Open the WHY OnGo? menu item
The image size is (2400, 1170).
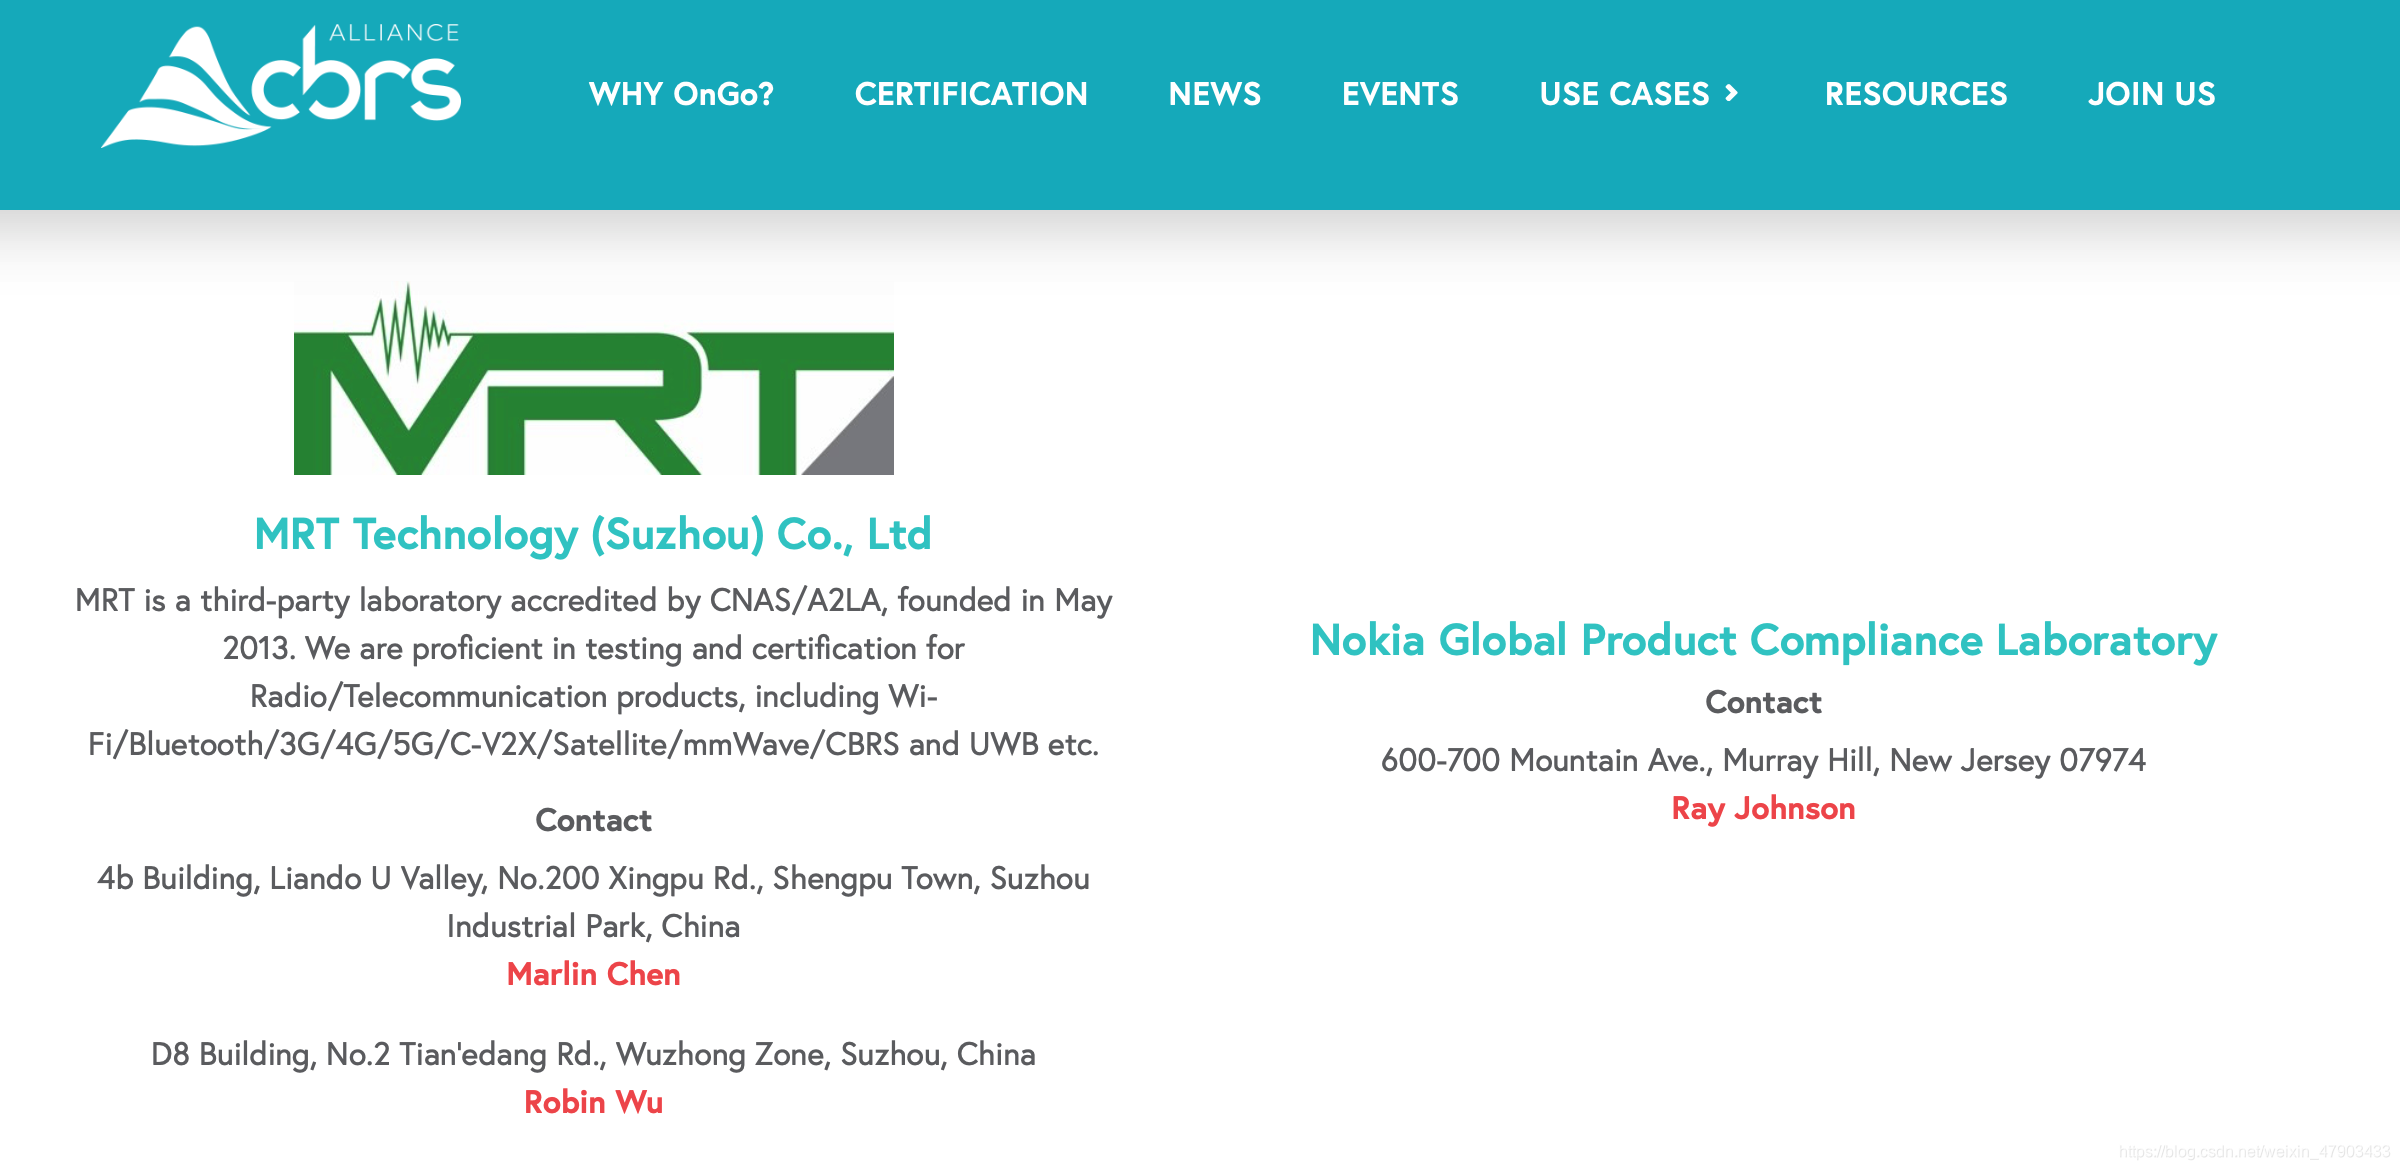point(681,94)
